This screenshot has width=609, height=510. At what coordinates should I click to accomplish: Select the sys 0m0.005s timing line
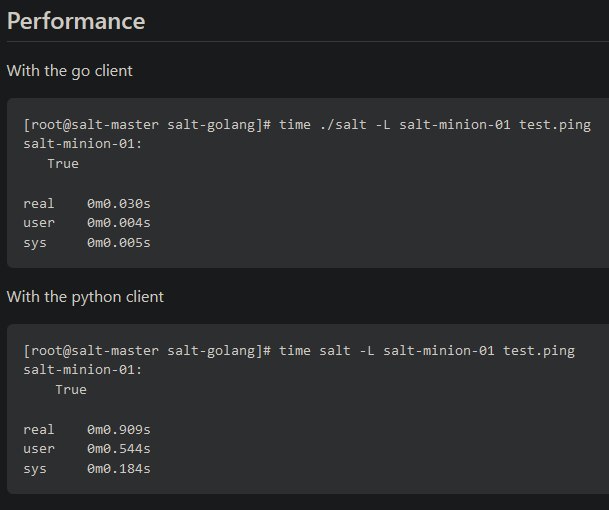click(x=87, y=243)
